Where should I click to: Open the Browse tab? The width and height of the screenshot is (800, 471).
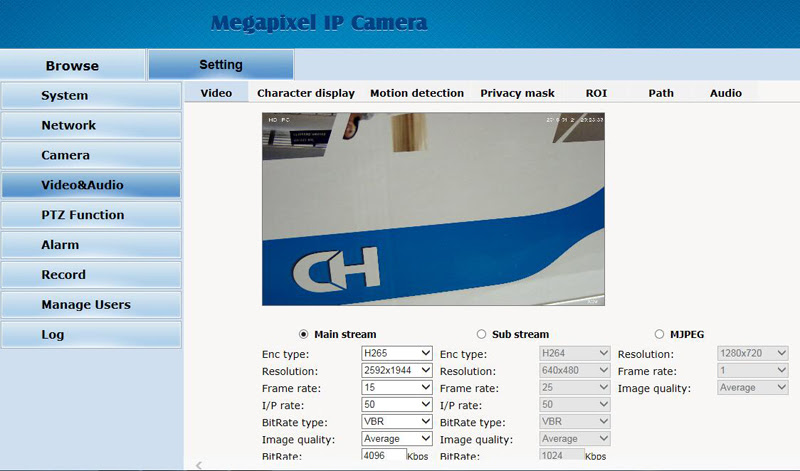[72, 65]
